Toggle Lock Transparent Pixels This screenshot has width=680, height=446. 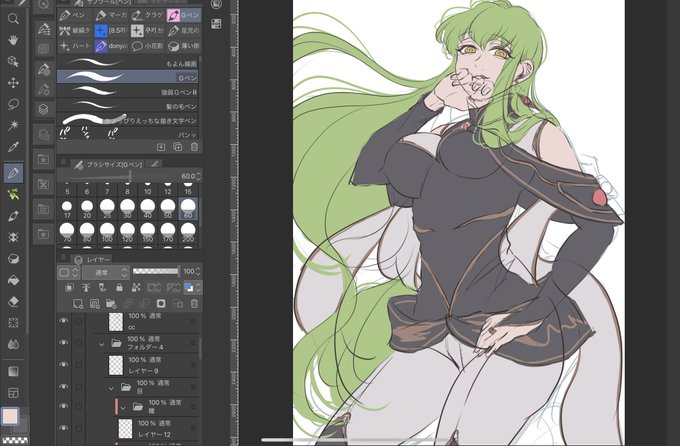(136, 287)
